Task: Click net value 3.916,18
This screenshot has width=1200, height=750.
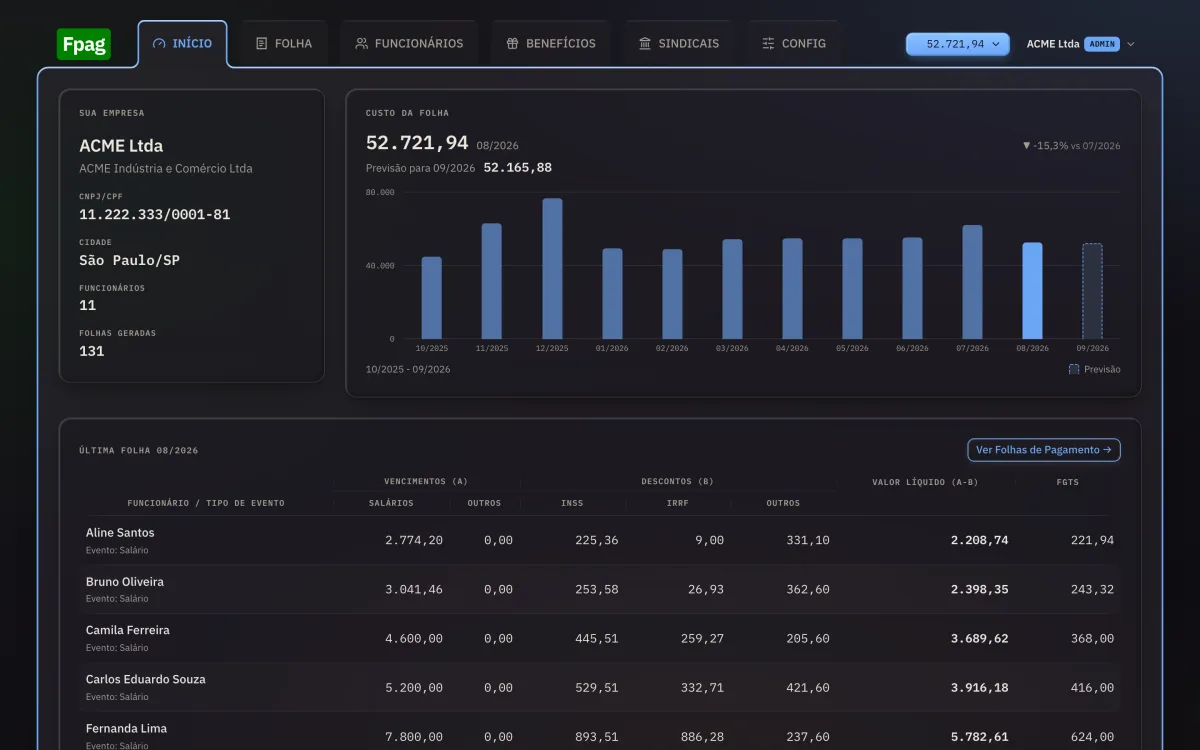Action: pos(979,687)
